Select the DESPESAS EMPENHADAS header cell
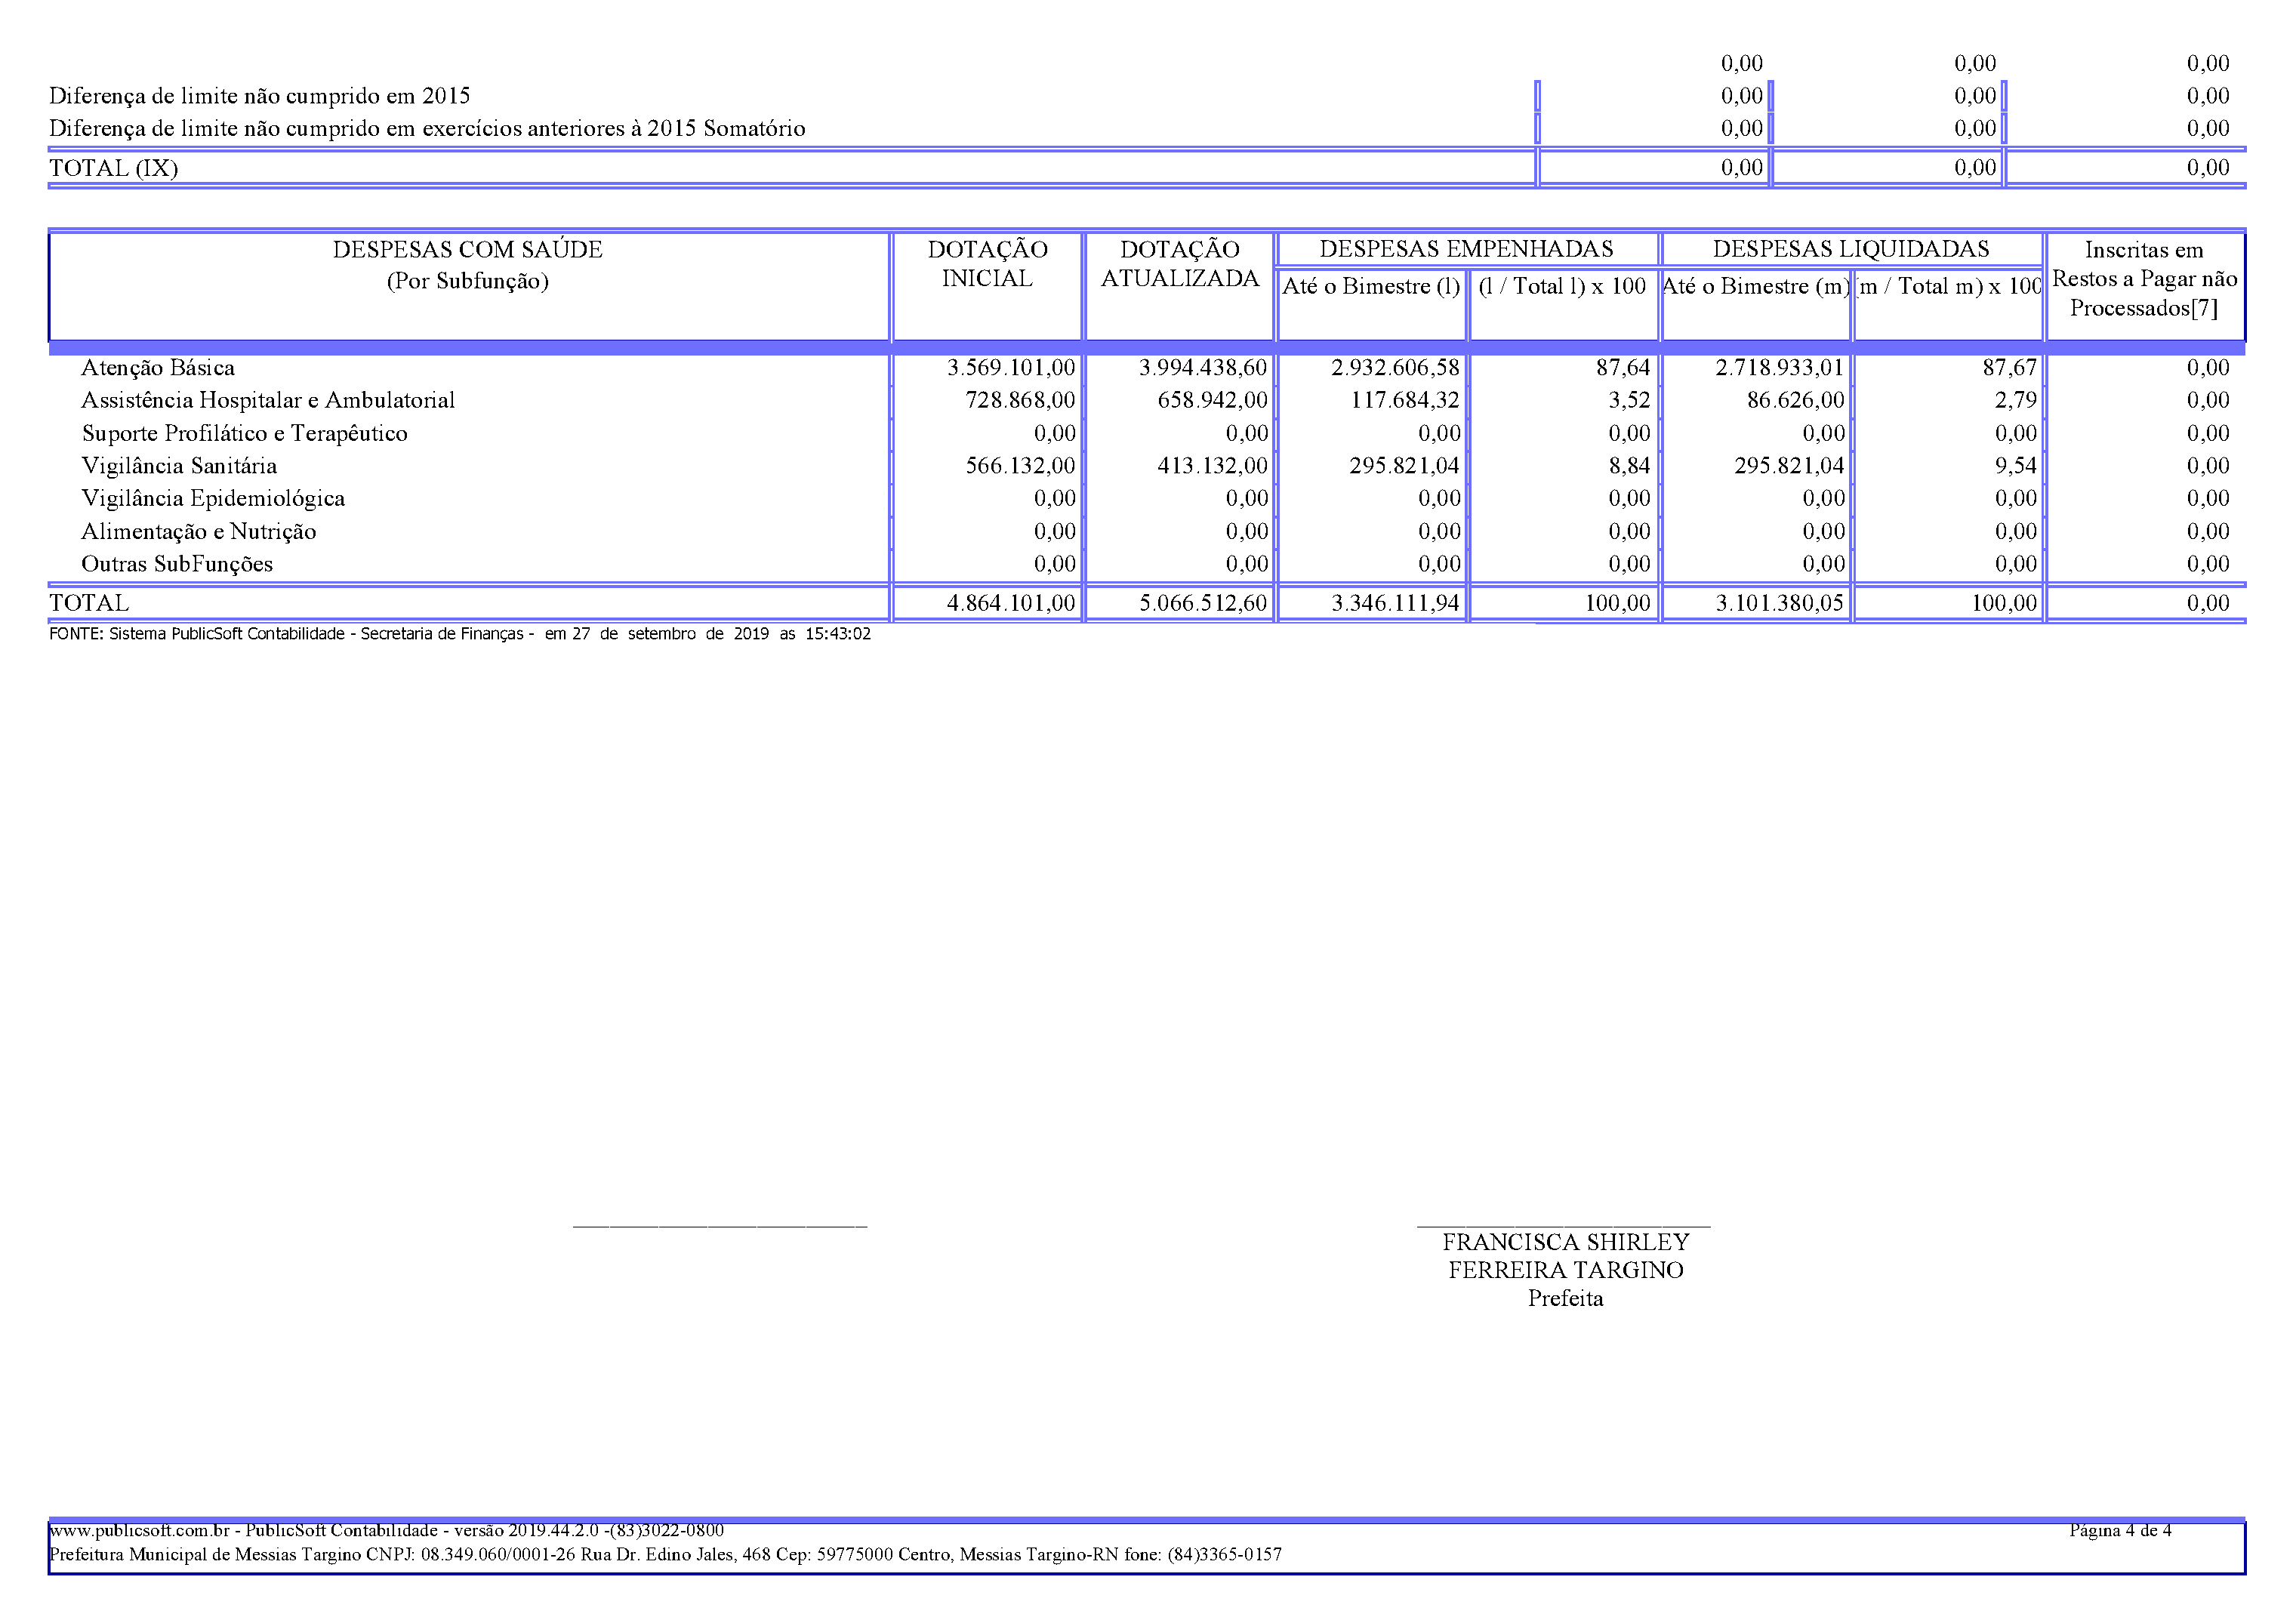 (x=1466, y=249)
